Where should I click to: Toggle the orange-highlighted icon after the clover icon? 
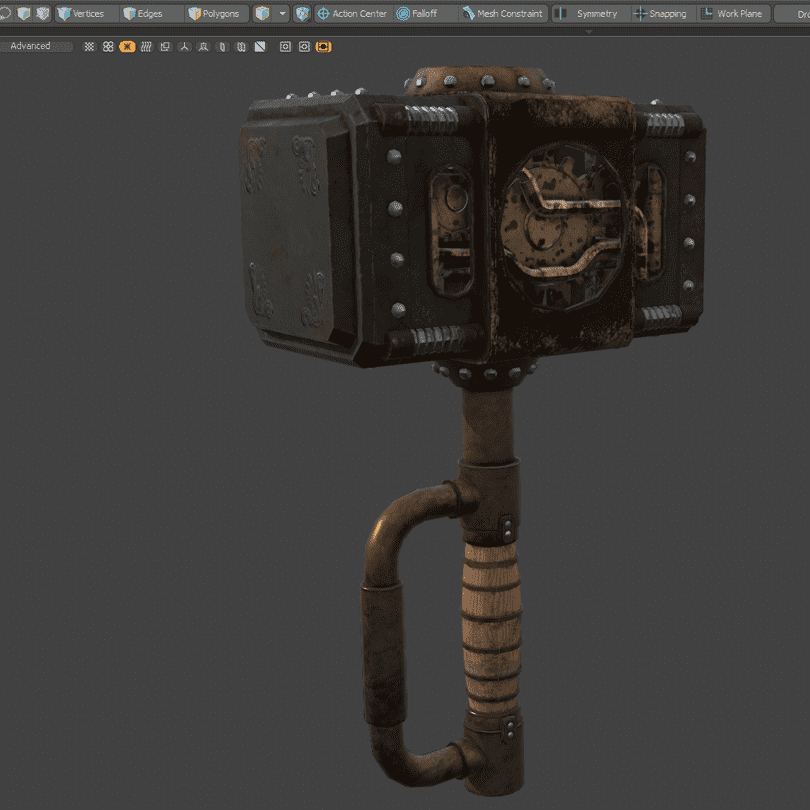[x=127, y=47]
